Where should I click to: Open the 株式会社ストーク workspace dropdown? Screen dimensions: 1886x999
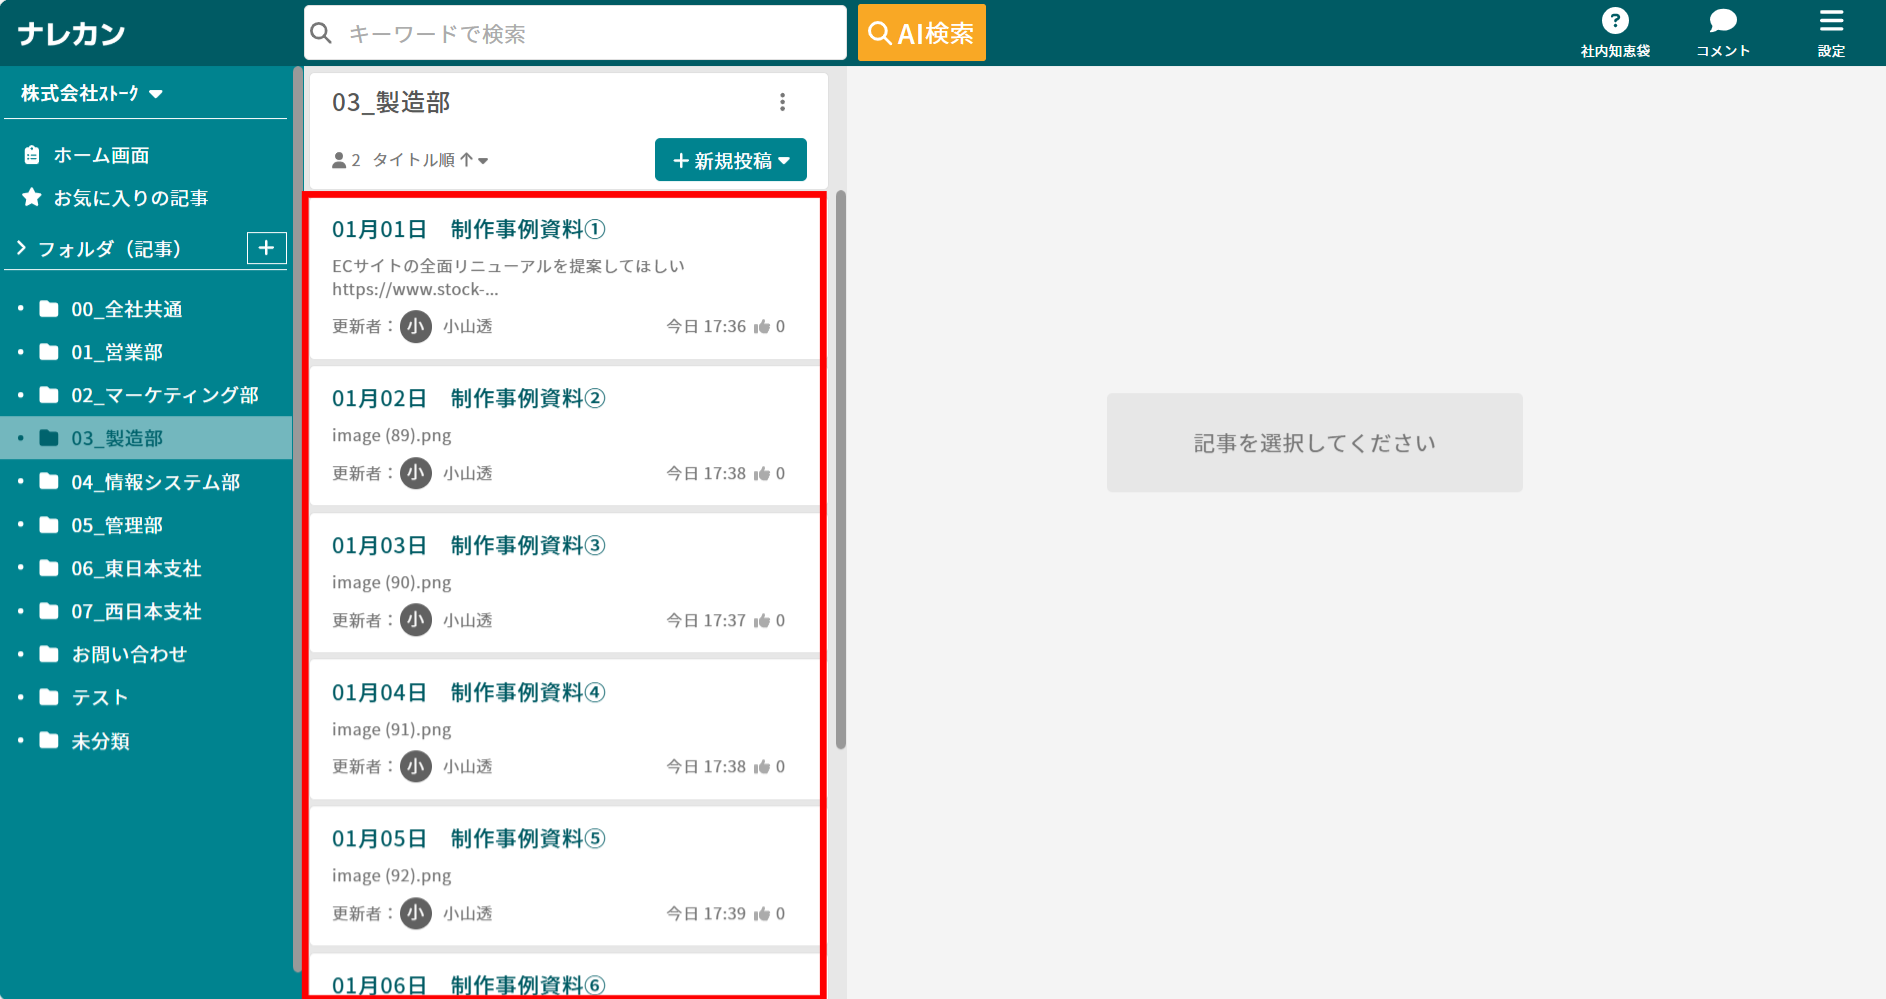pos(156,93)
